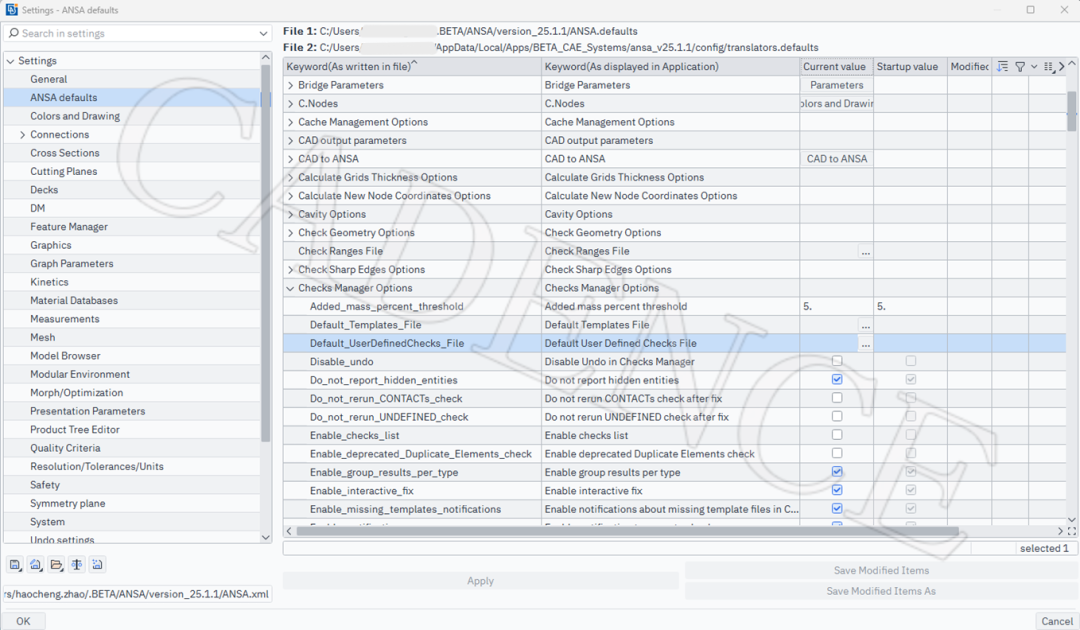1080x630 pixels.
Task: Expand Check Sharp Edges Options row
Action: click(x=290, y=270)
